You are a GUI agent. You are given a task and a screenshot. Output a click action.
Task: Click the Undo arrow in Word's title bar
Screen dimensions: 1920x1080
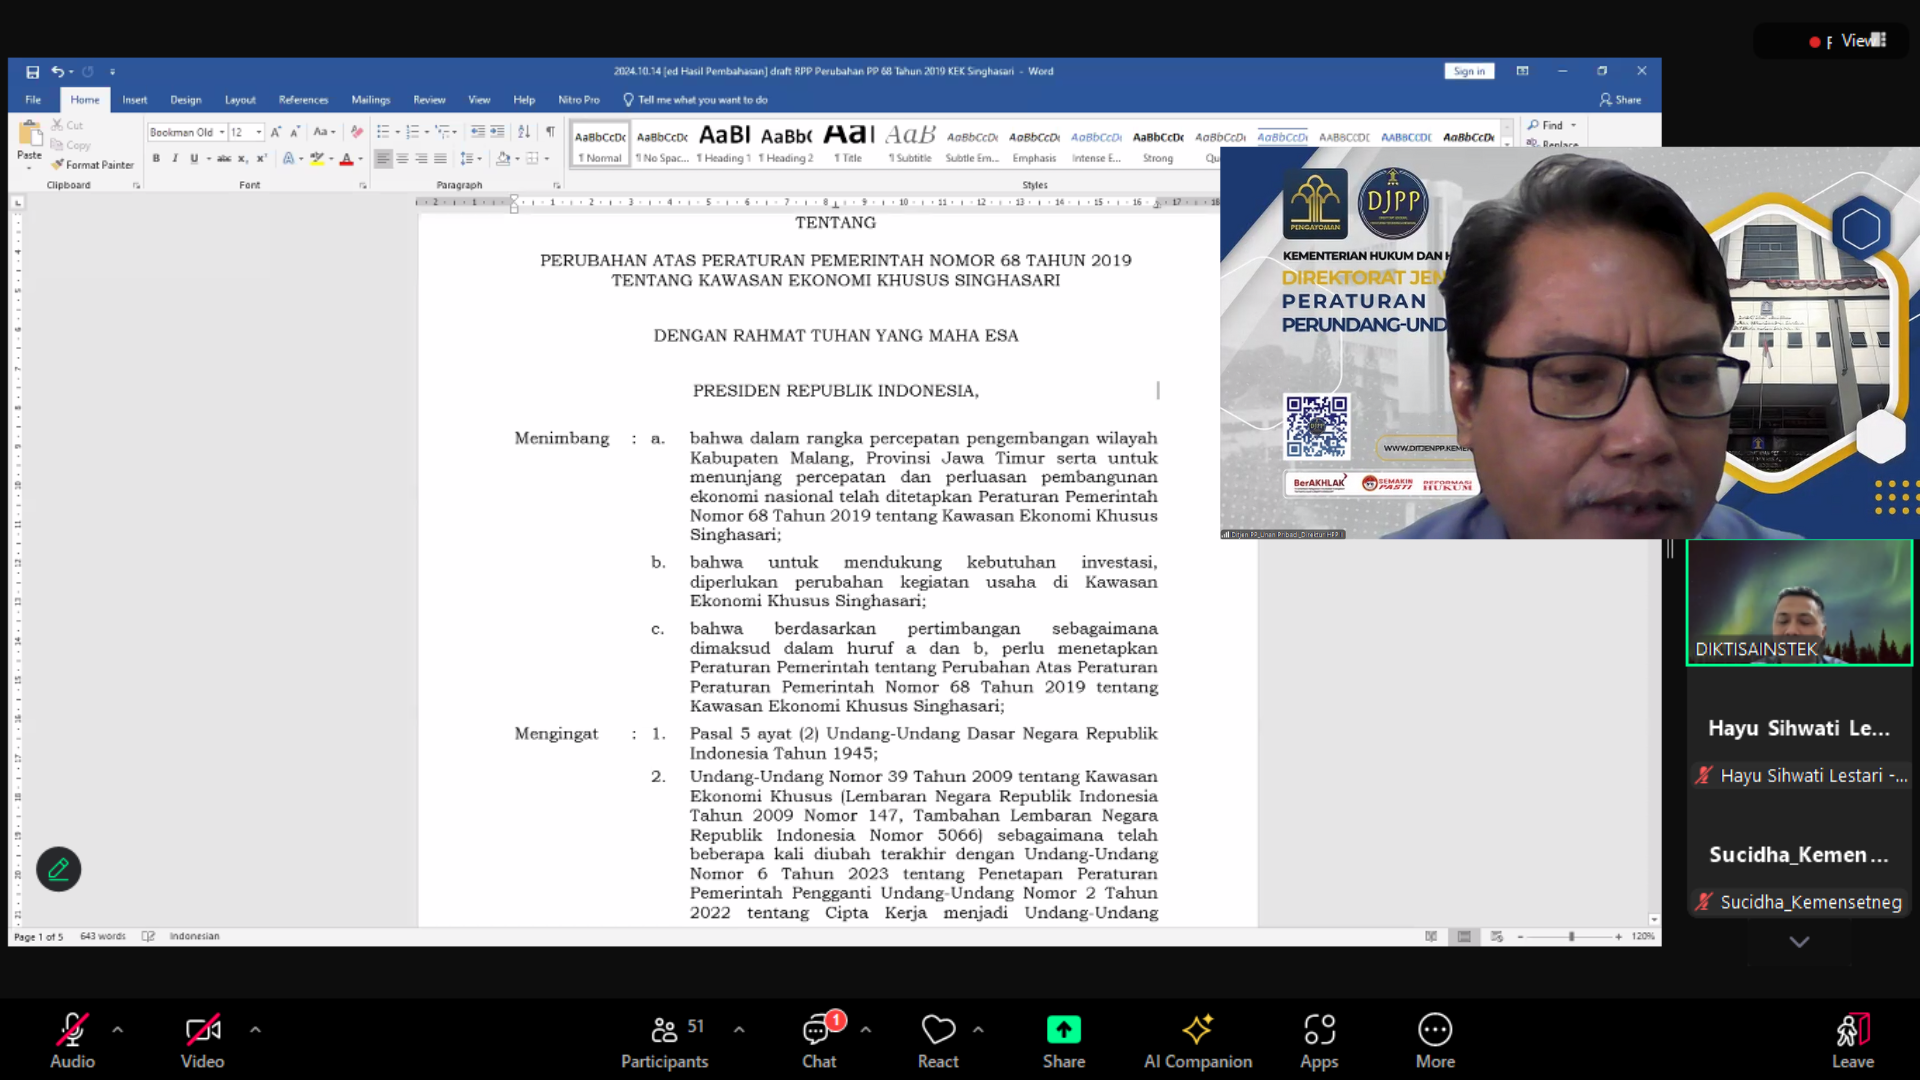tap(57, 72)
